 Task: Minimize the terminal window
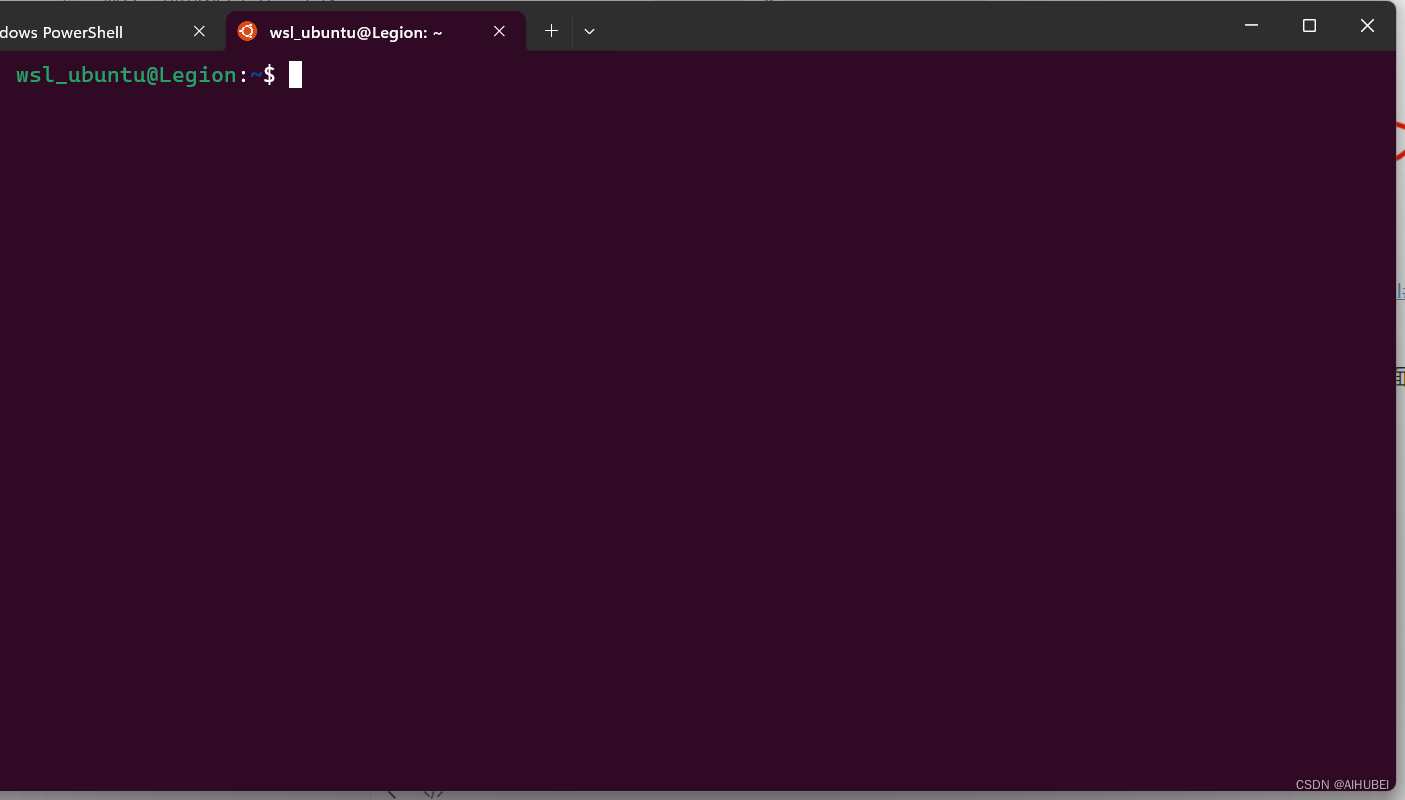coord(1251,26)
